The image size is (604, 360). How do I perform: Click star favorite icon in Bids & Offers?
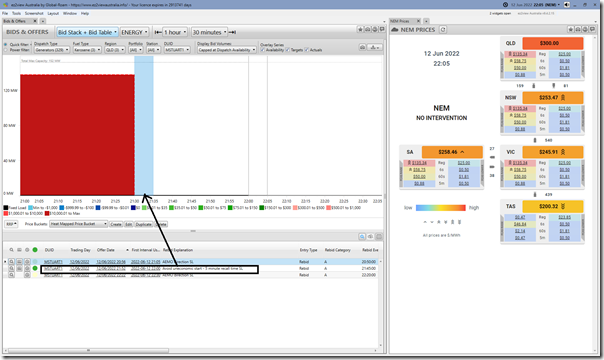point(360,29)
